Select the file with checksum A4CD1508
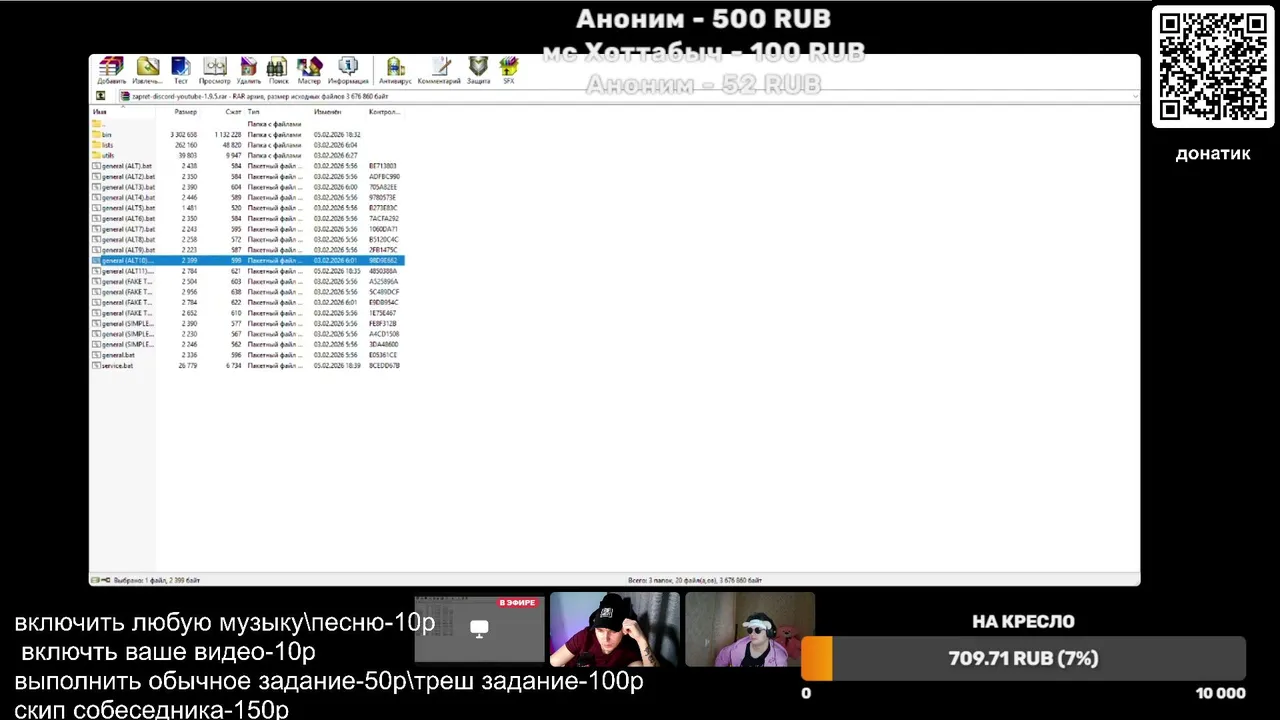Viewport: 1280px width, 720px height. point(246,334)
